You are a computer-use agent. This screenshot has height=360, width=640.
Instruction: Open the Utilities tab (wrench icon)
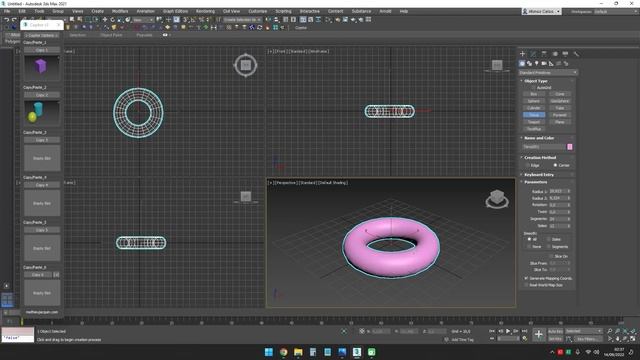pos(576,53)
